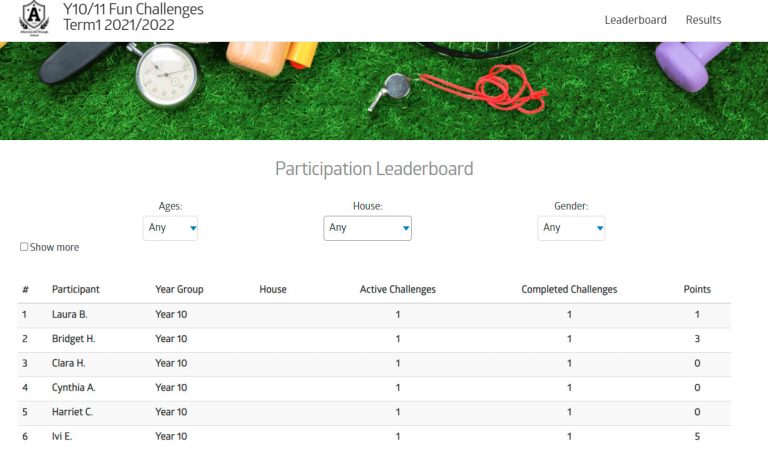Viewport: 768px width, 454px height.
Task: Open the Results menu item
Action: tap(703, 20)
